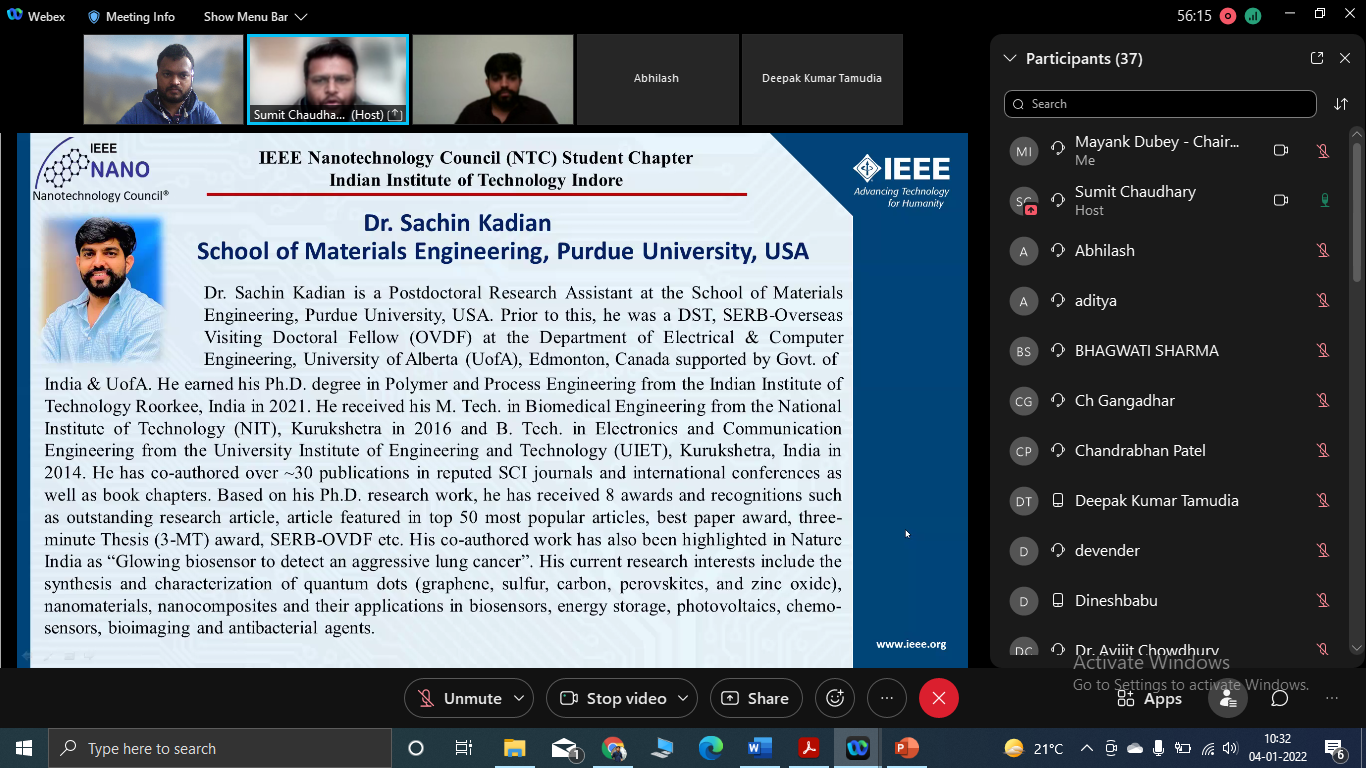Click the sort participants icon
1366x768 pixels.
tap(1341, 104)
